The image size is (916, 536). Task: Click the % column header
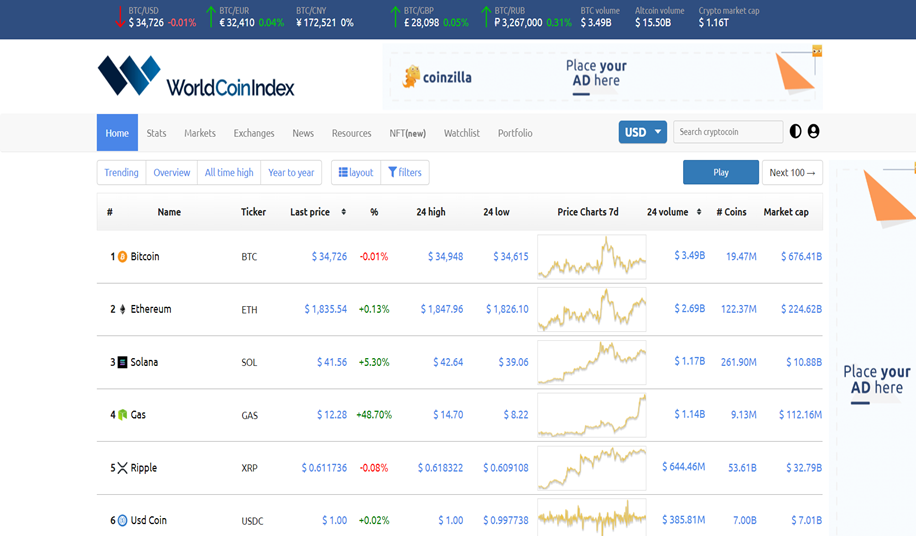tap(374, 212)
